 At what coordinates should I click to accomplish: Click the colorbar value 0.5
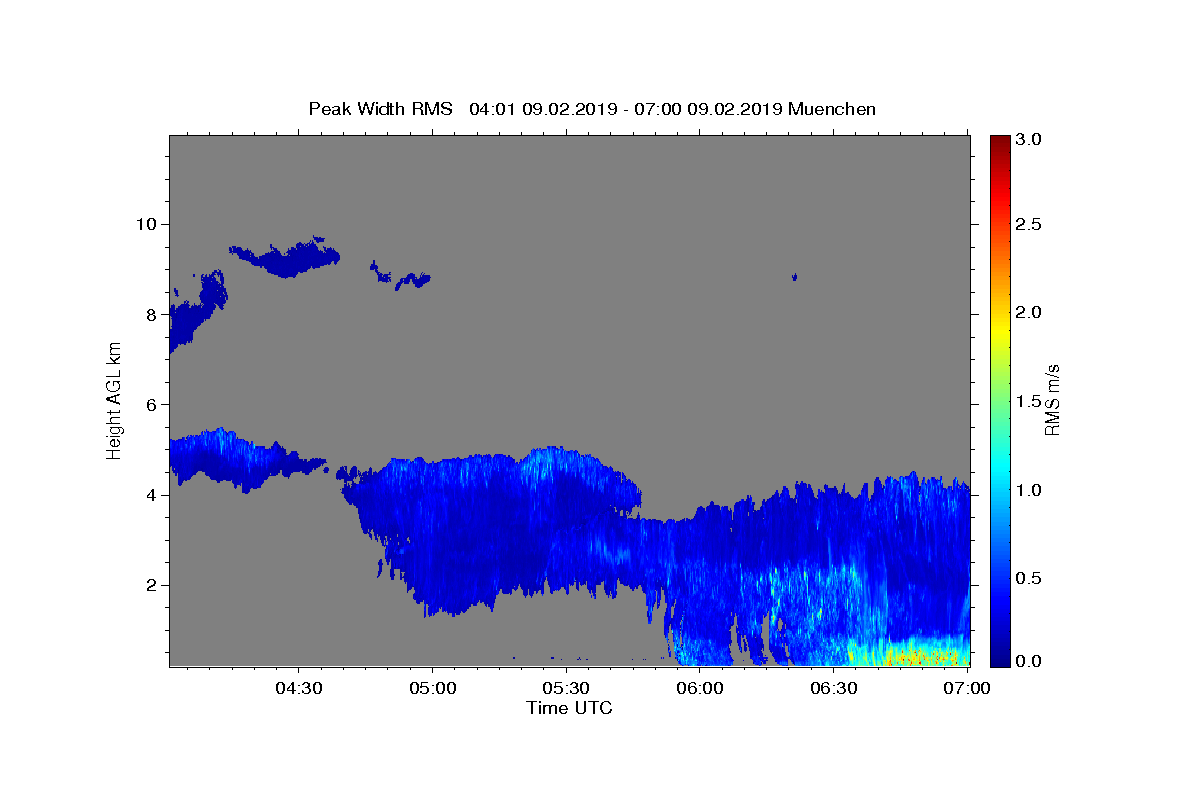pos(1029,577)
